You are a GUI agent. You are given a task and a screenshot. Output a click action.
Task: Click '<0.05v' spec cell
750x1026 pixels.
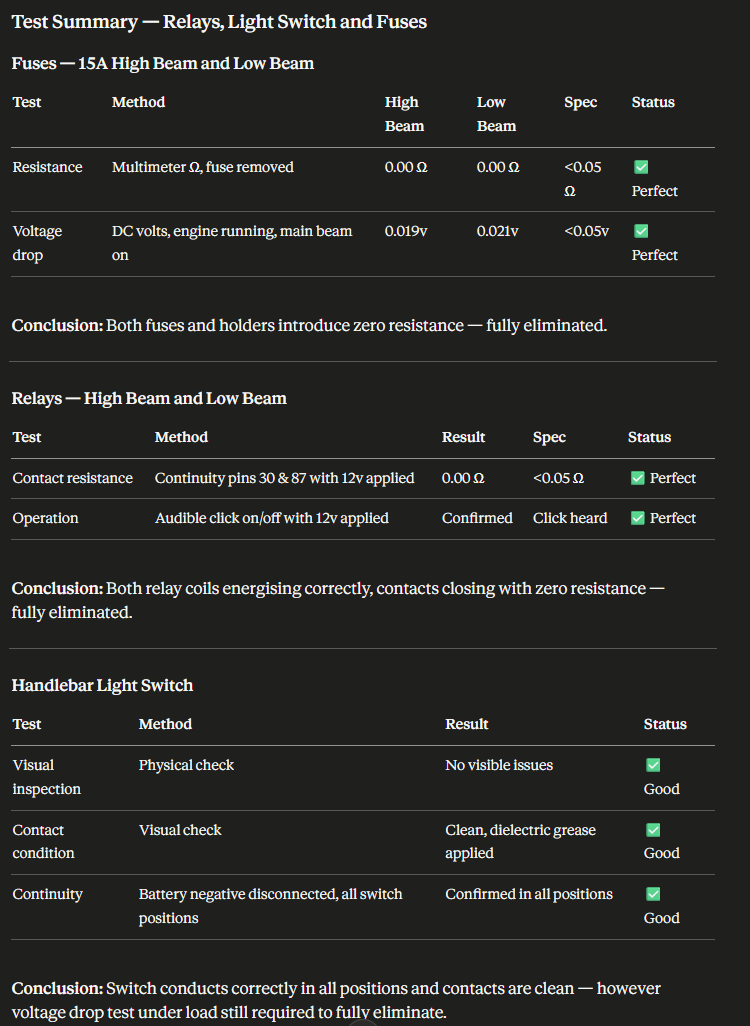586,231
